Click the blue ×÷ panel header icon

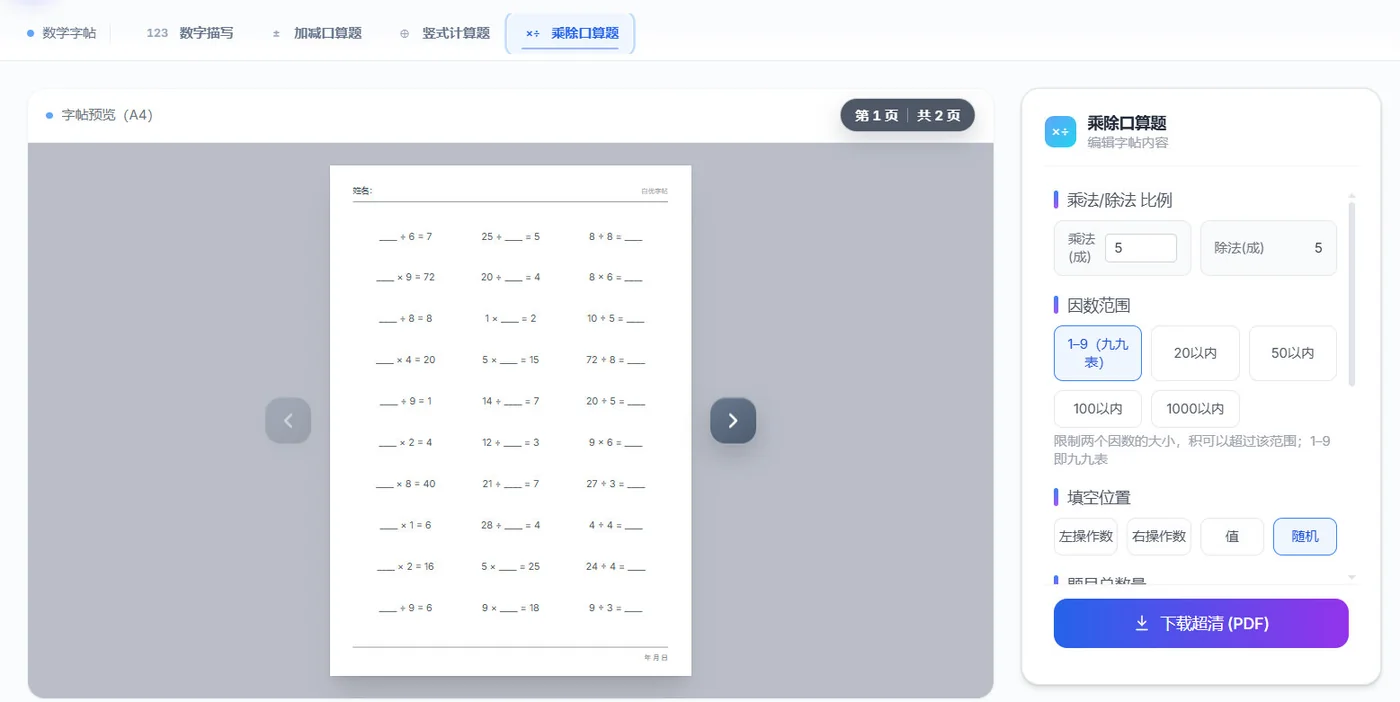click(1060, 132)
